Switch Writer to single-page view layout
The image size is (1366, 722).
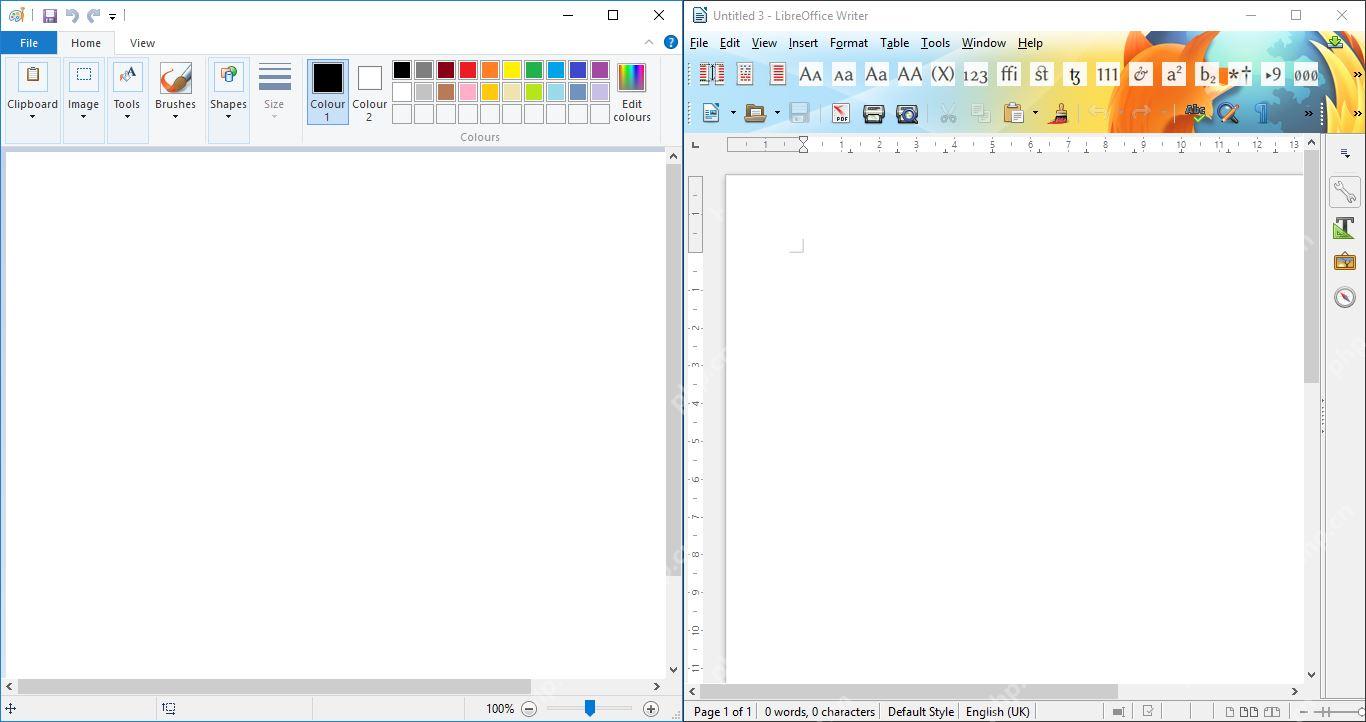pyautogui.click(x=1230, y=712)
